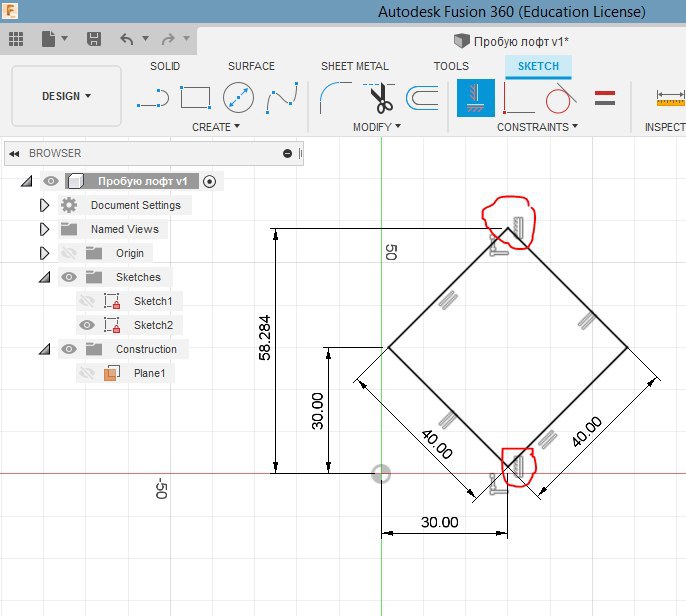Image resolution: width=686 pixels, height=616 pixels.
Task: Click the Fusion 360 app logo
Action: [10, 11]
